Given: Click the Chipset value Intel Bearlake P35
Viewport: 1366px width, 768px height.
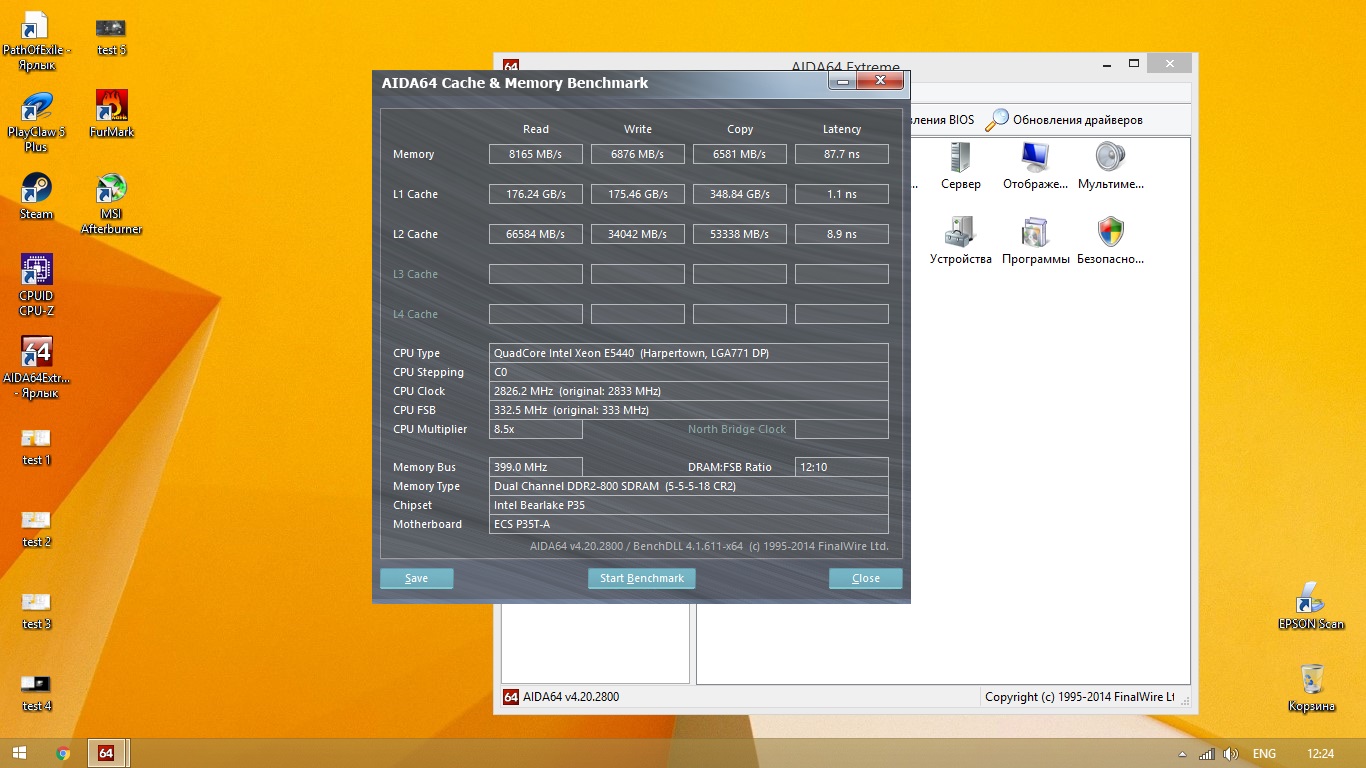Looking at the screenshot, I should point(689,505).
